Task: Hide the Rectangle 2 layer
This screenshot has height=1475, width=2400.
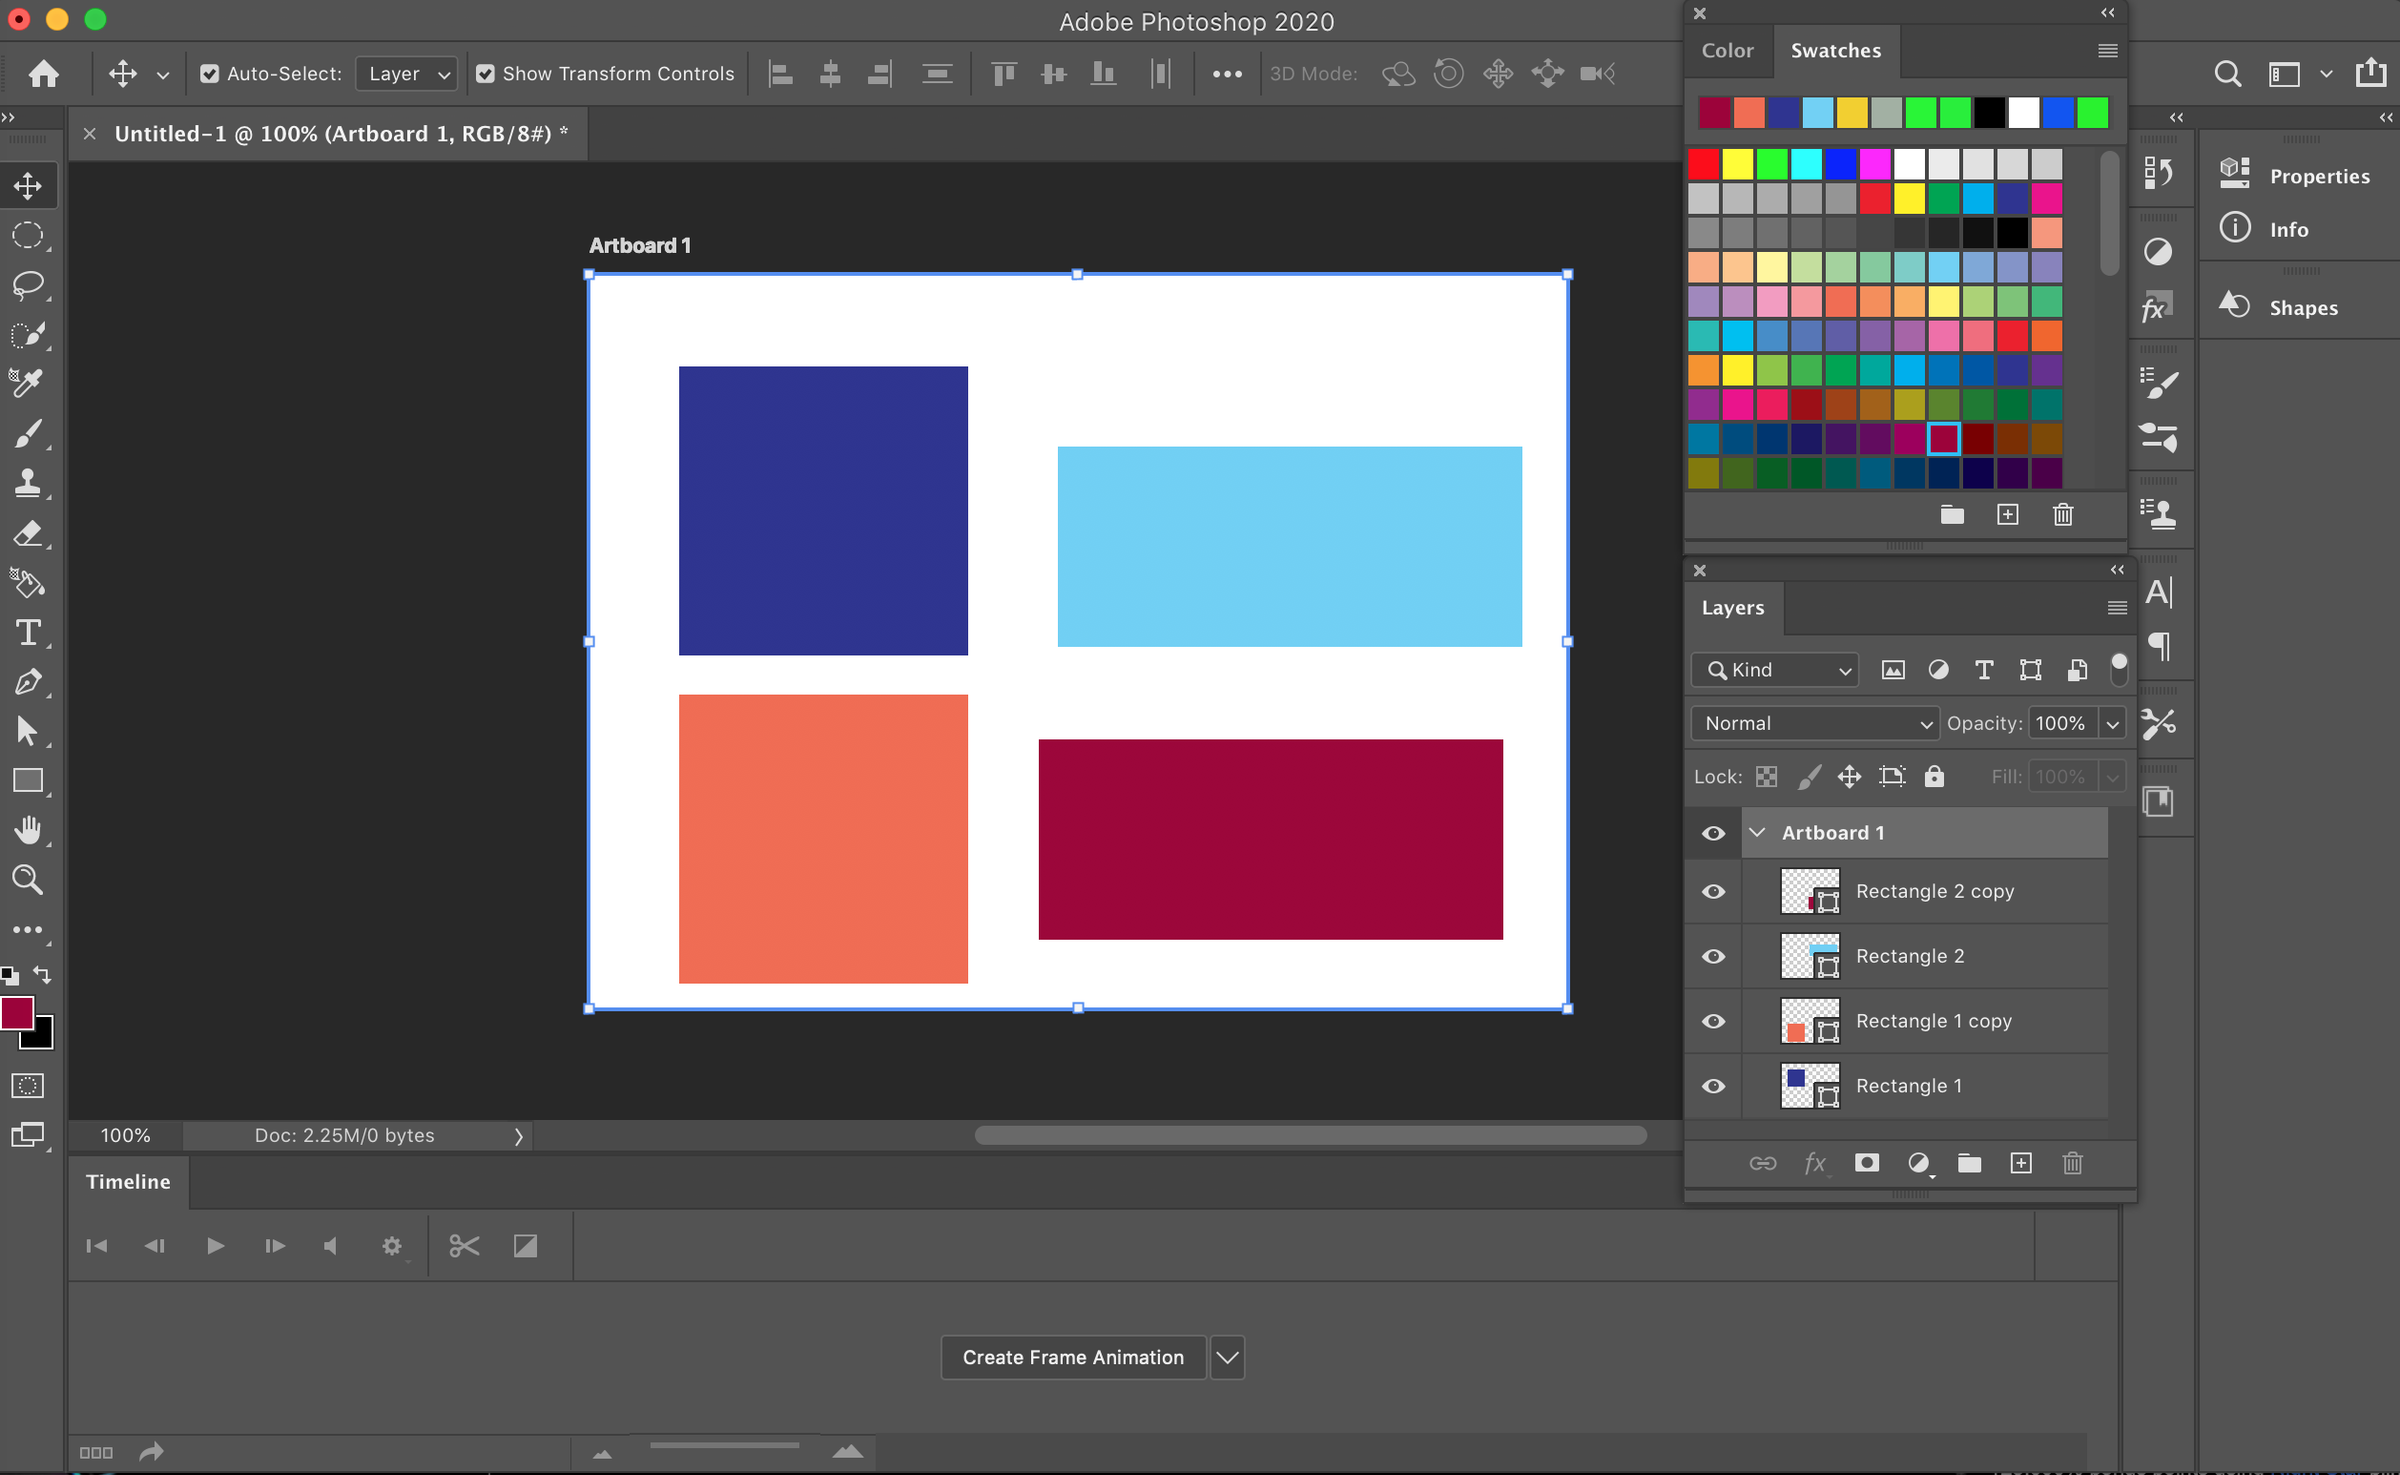Action: point(1713,956)
